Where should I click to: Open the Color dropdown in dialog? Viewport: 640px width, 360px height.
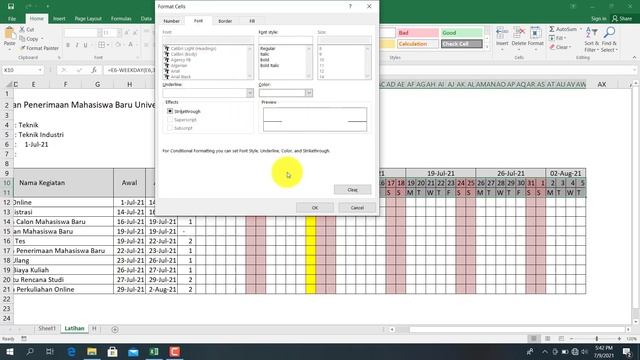309,93
